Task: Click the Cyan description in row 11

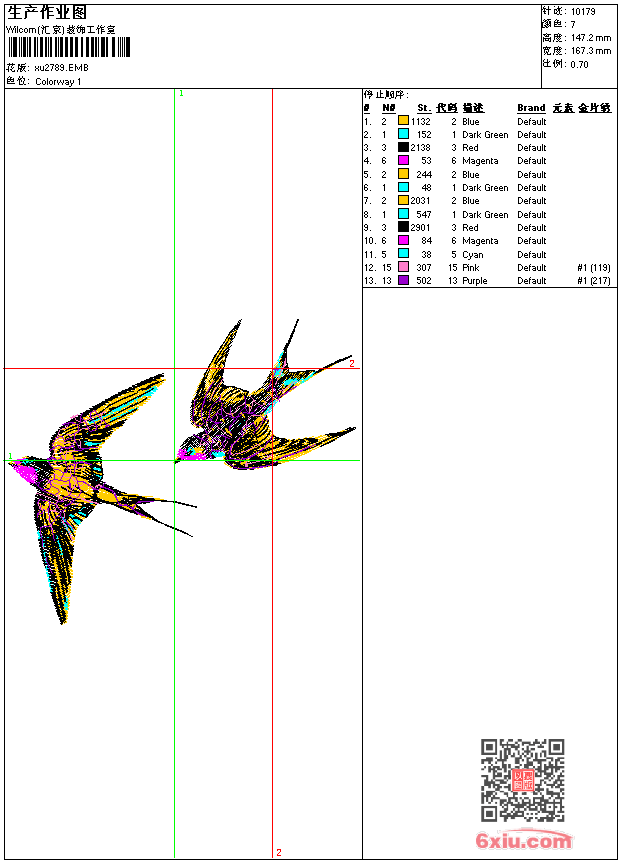Action: point(472,255)
